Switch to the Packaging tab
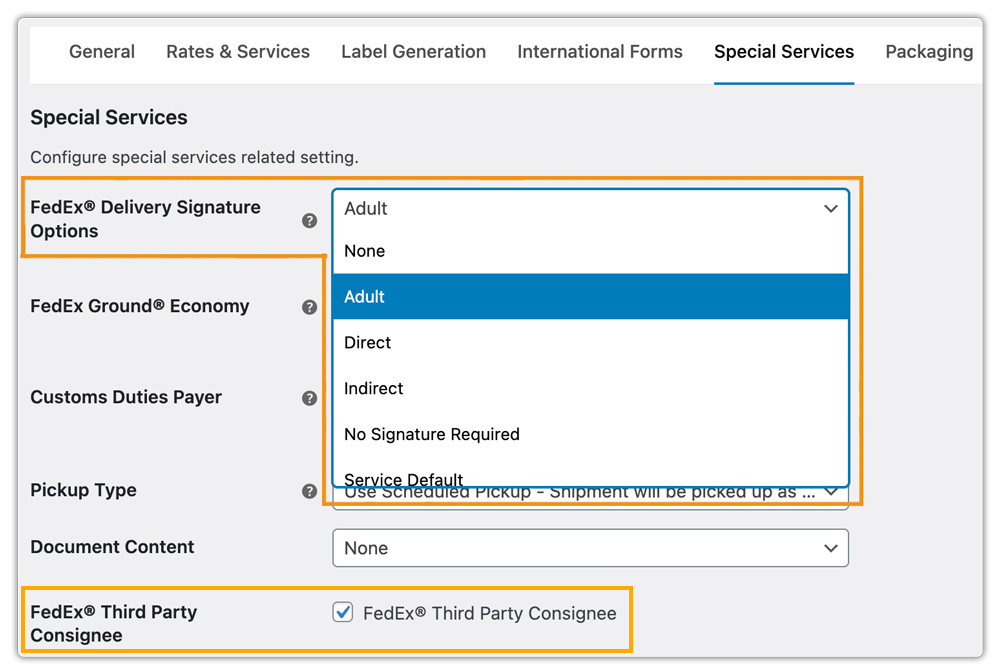Viewport: 1000px width, 669px height. [928, 51]
